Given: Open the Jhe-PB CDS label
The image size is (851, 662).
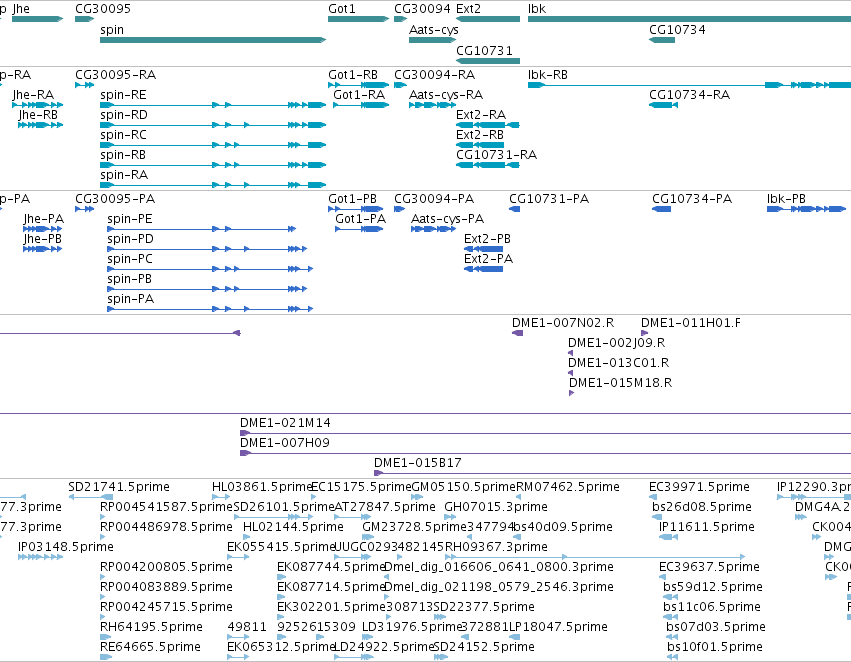Looking at the screenshot, I should [x=42, y=239].
